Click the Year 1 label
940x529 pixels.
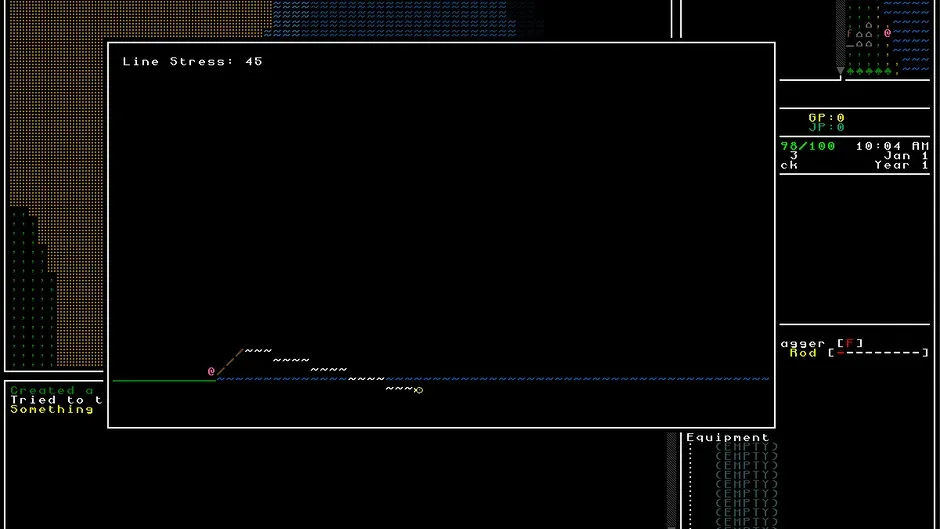[902, 165]
